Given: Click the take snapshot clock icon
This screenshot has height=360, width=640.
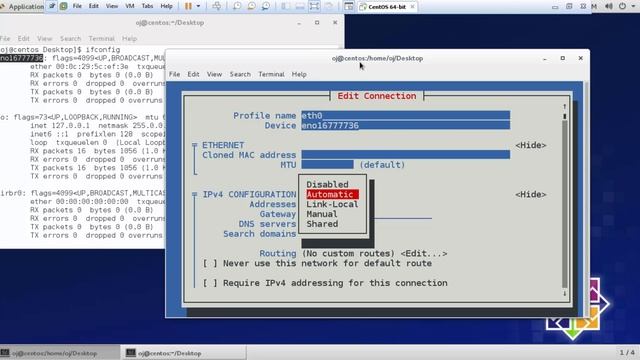Looking at the screenshot, I should coord(237,6).
